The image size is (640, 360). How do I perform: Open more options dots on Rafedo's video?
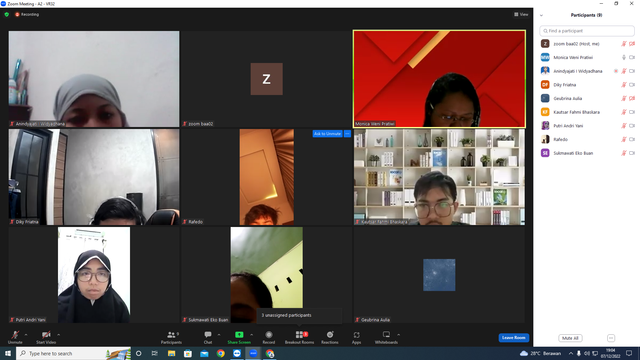(x=347, y=133)
